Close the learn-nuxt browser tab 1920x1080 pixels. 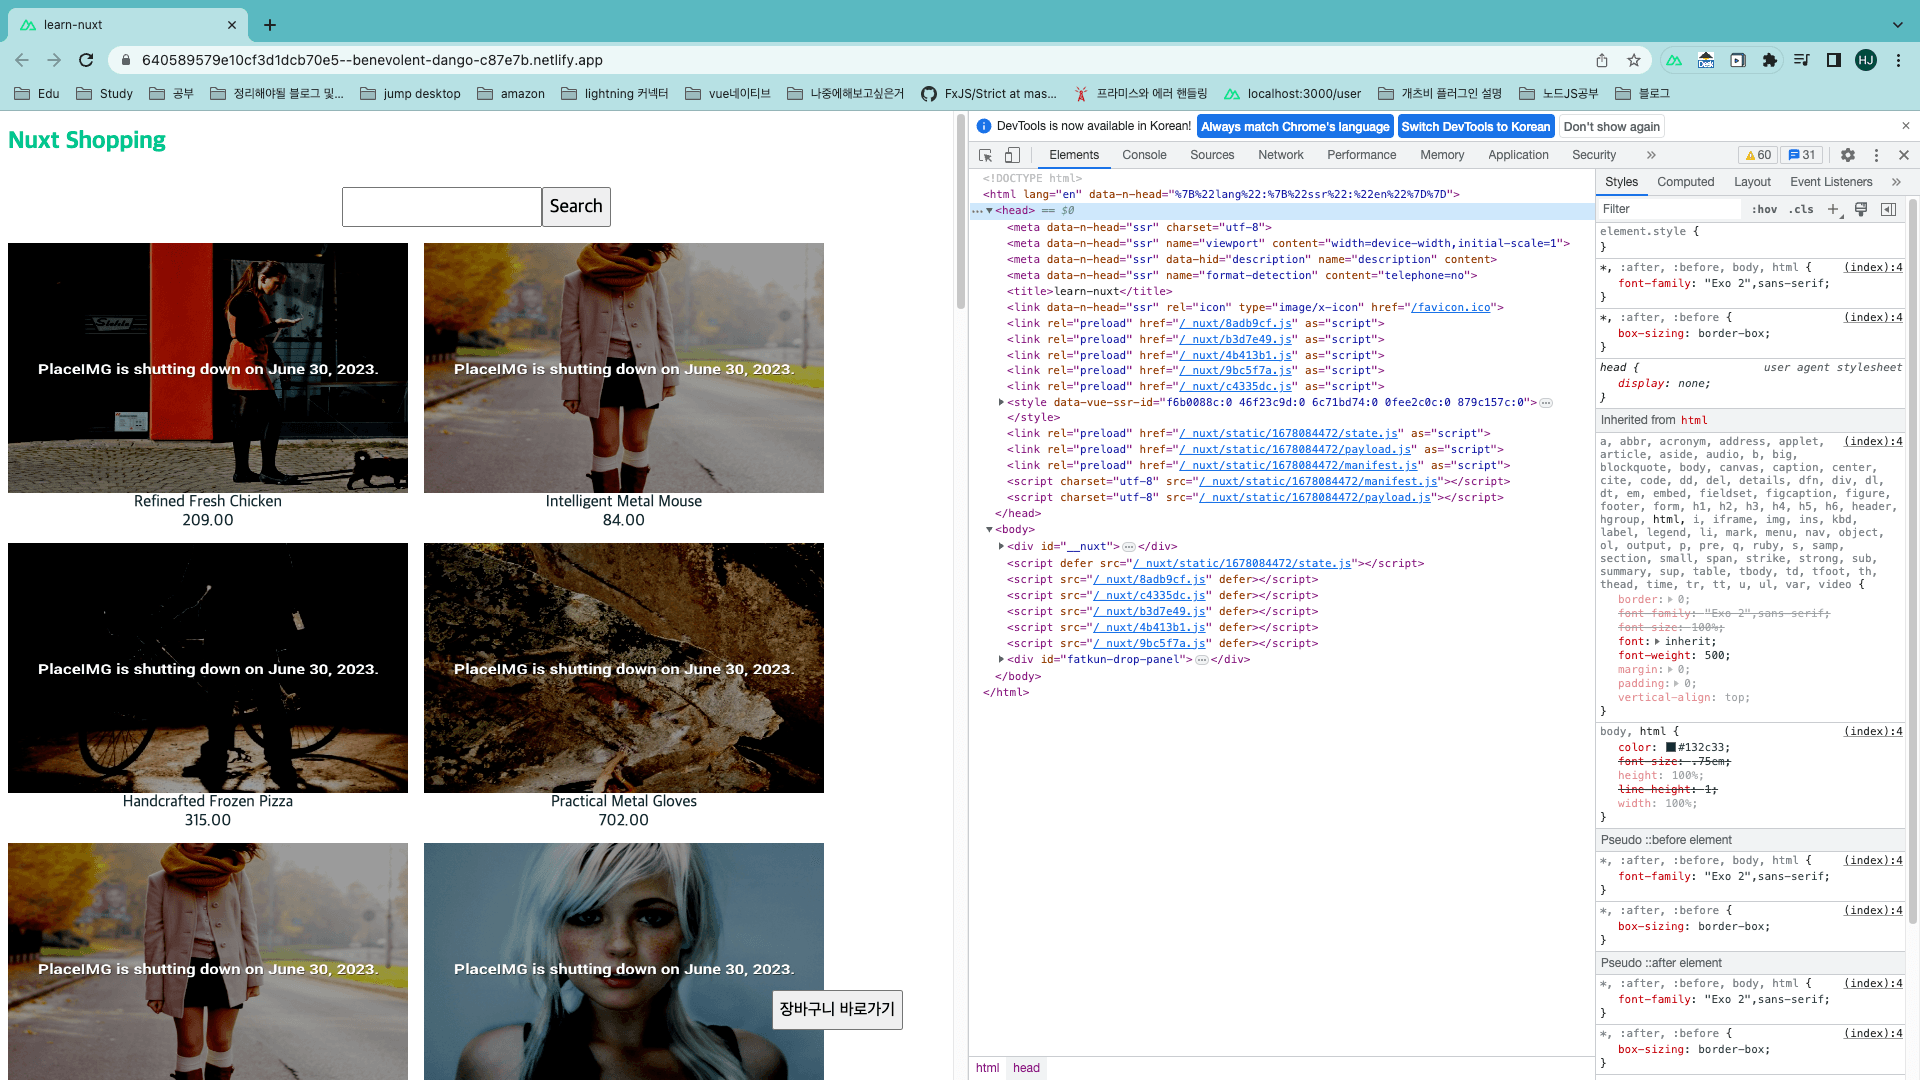[232, 25]
